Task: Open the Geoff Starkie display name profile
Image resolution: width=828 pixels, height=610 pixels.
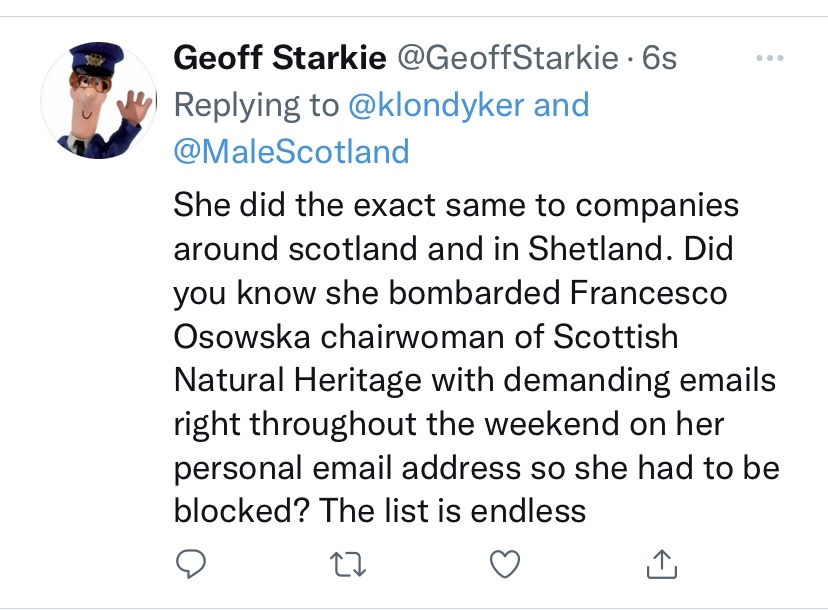Action: 280,59
